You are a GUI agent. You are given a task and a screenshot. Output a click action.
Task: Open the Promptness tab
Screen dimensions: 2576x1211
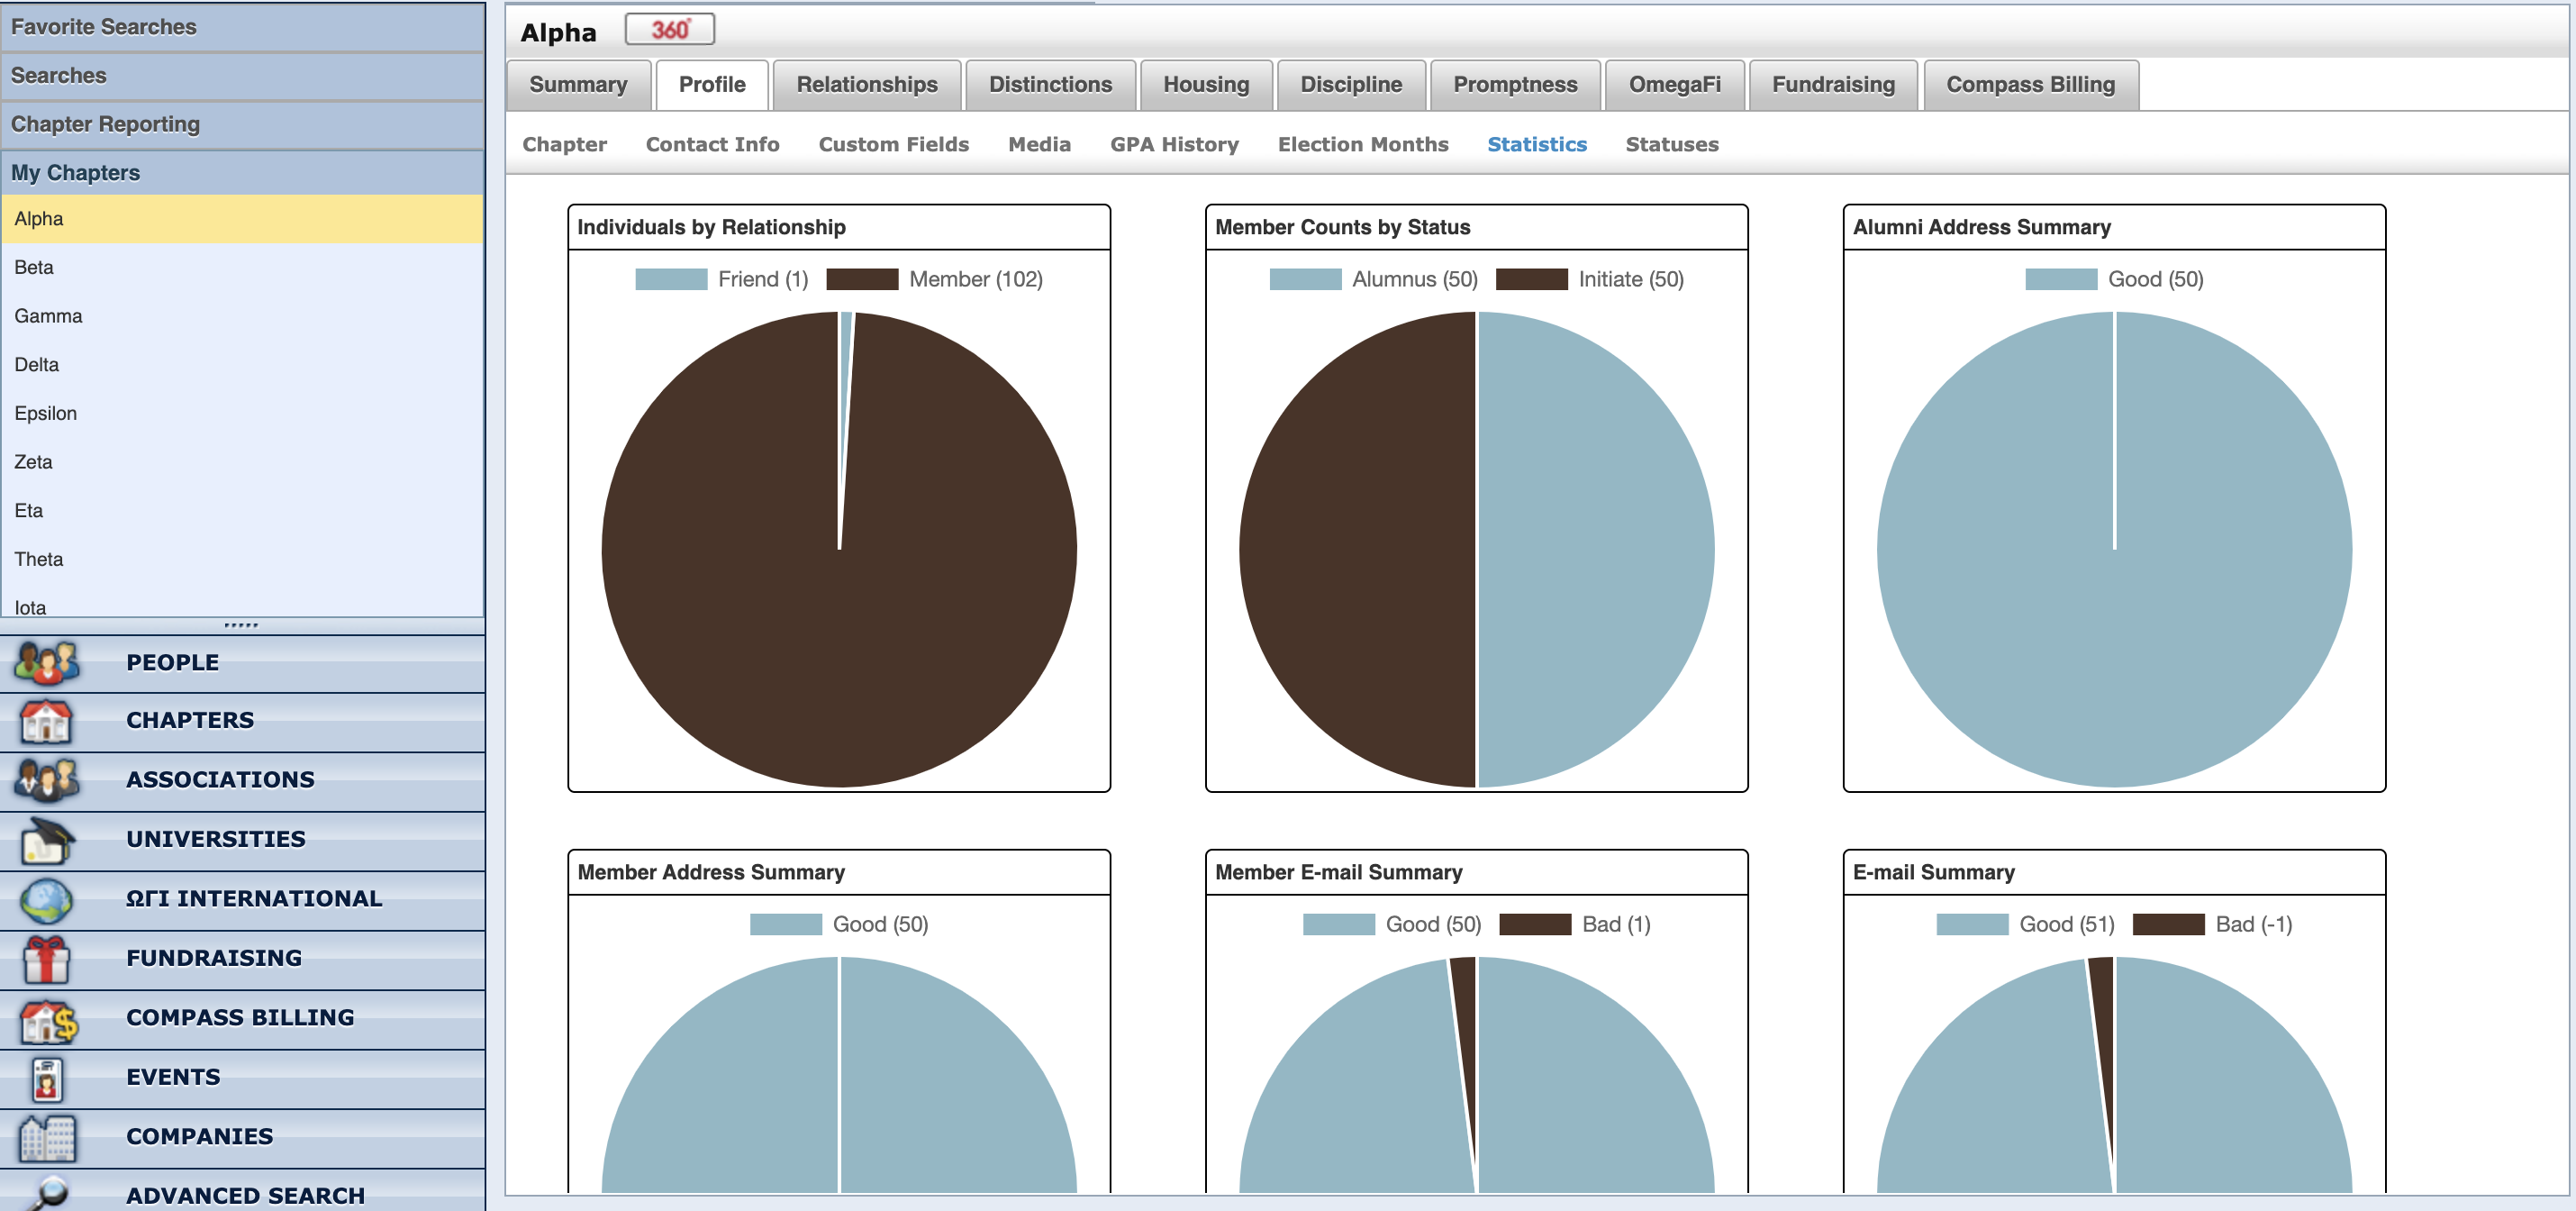coord(1515,85)
